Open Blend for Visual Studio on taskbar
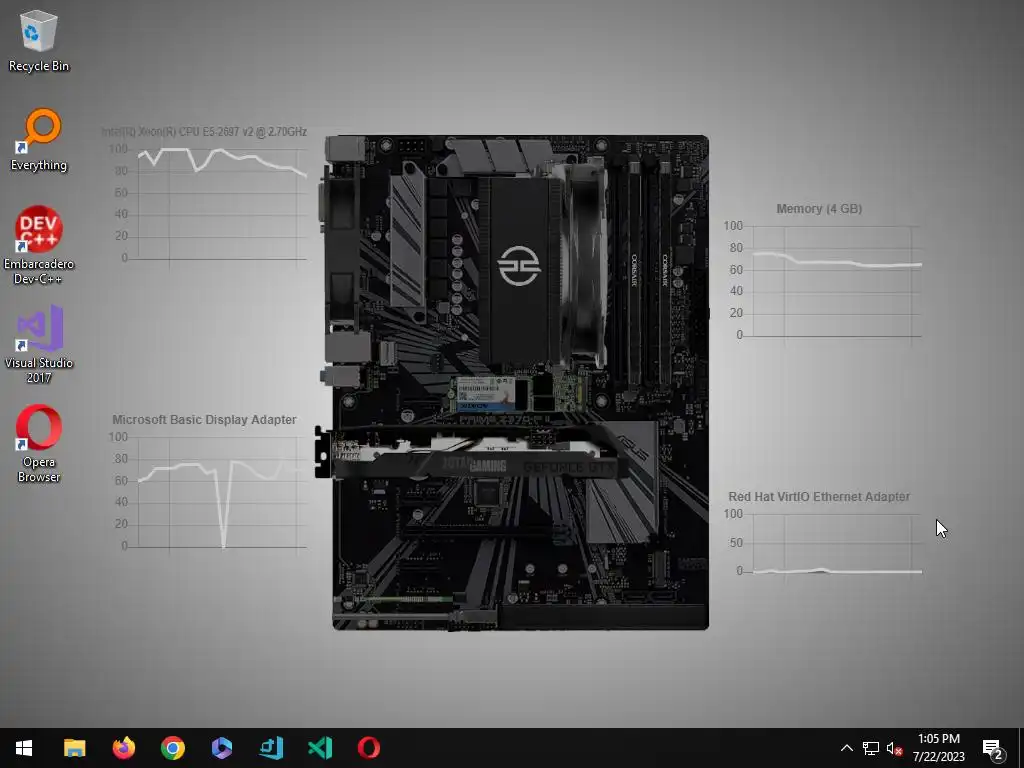The height and width of the screenshot is (768, 1024). (x=270, y=748)
